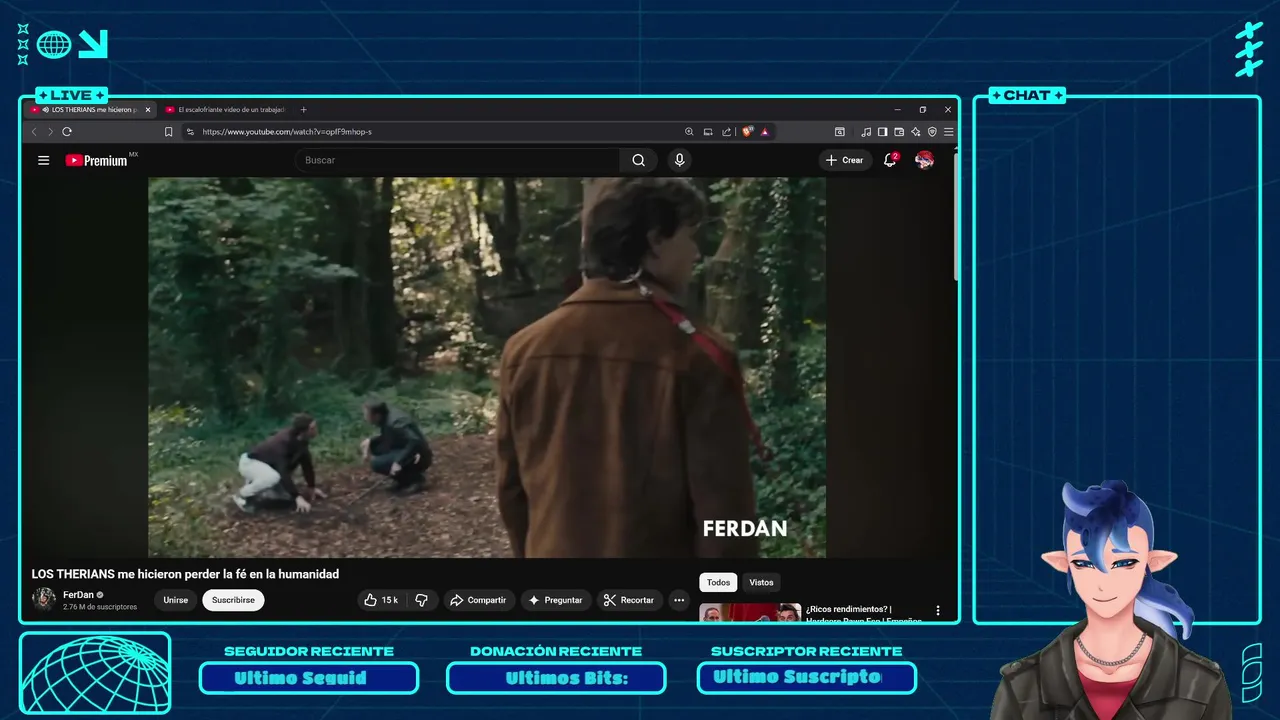Click the Suscribirse button
Screen dimensions: 1280x720
233,600
